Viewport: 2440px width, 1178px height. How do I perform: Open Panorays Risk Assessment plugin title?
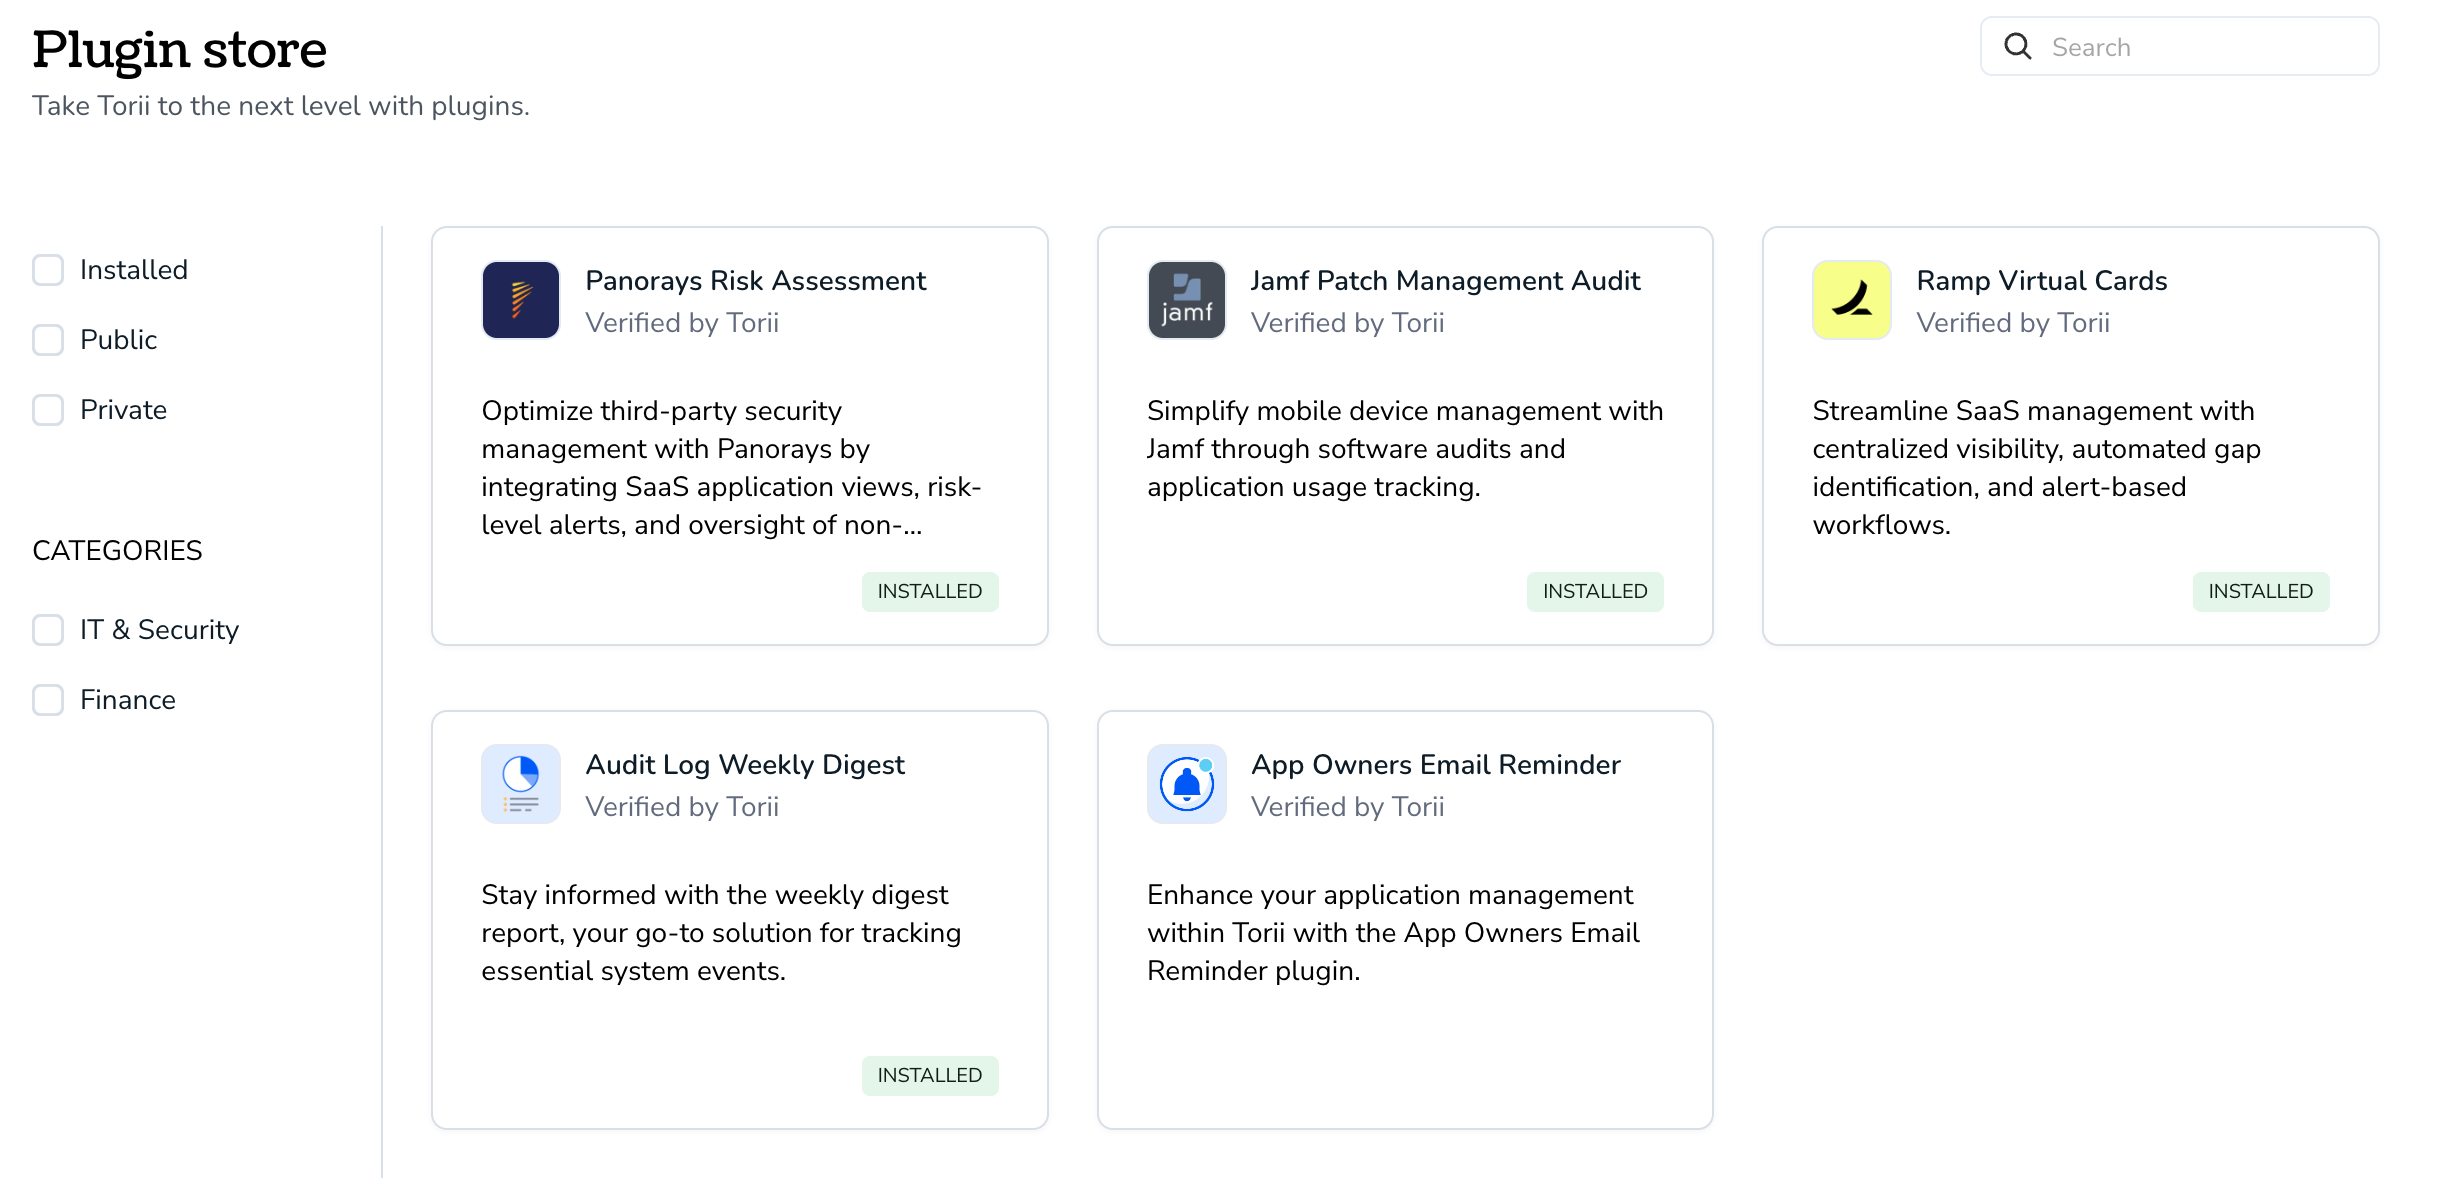(756, 281)
